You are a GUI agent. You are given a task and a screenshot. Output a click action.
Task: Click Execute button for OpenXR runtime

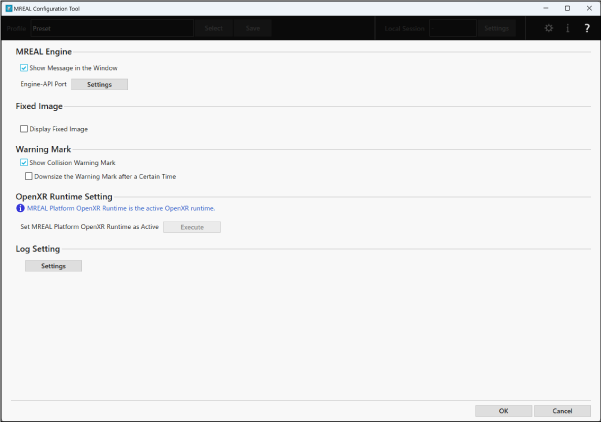click(192, 227)
